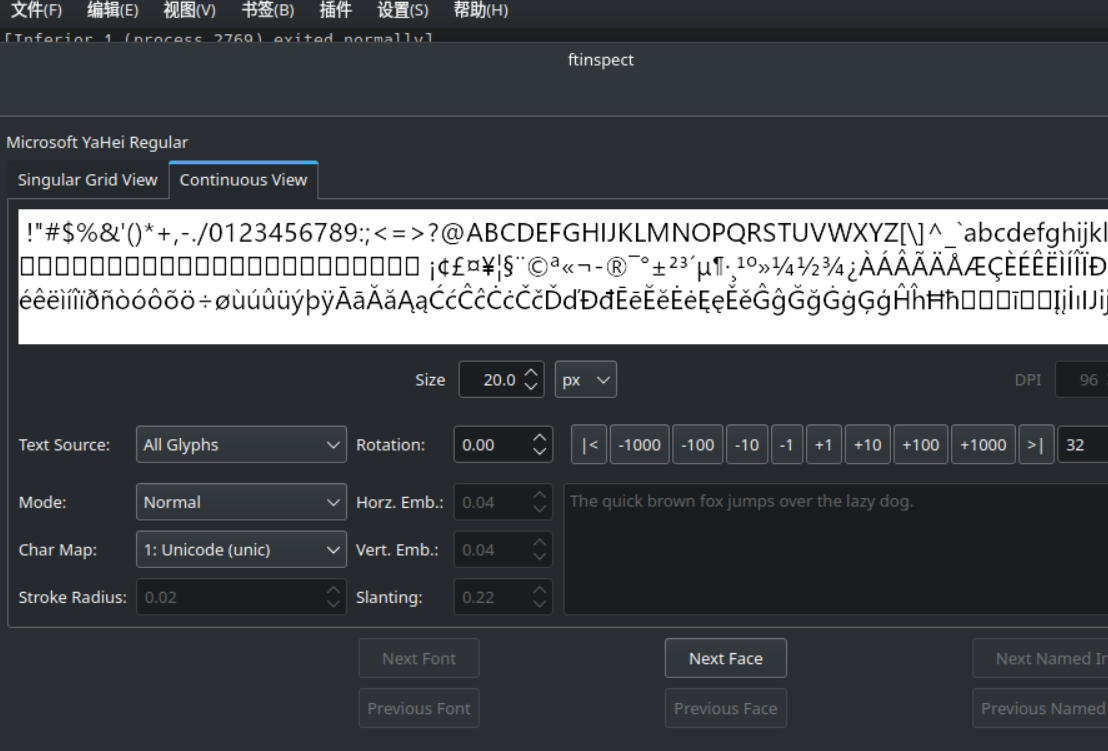Click the -10 index button
The height and width of the screenshot is (751, 1108).
747,445
